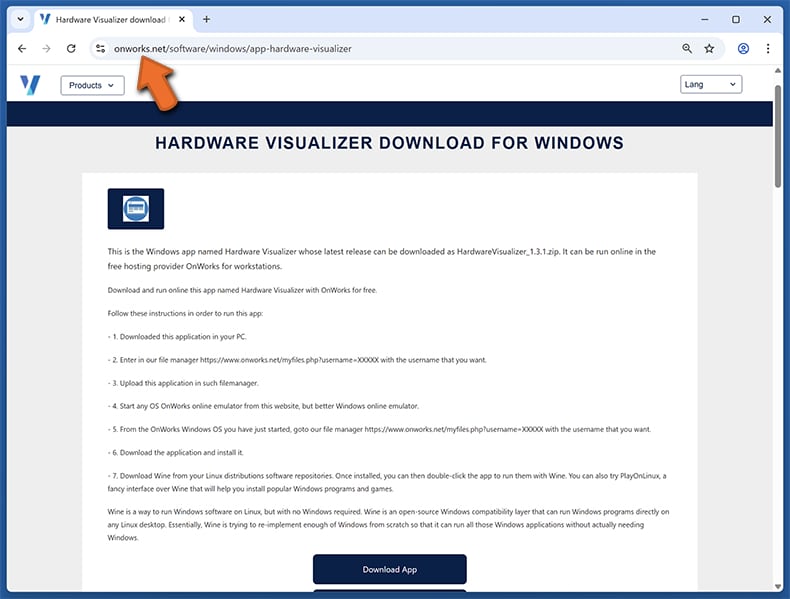Viewport: 790px width, 599px height.
Task: Click the heading 'Hardware Visualizer Download for Windows'
Action: coord(389,143)
